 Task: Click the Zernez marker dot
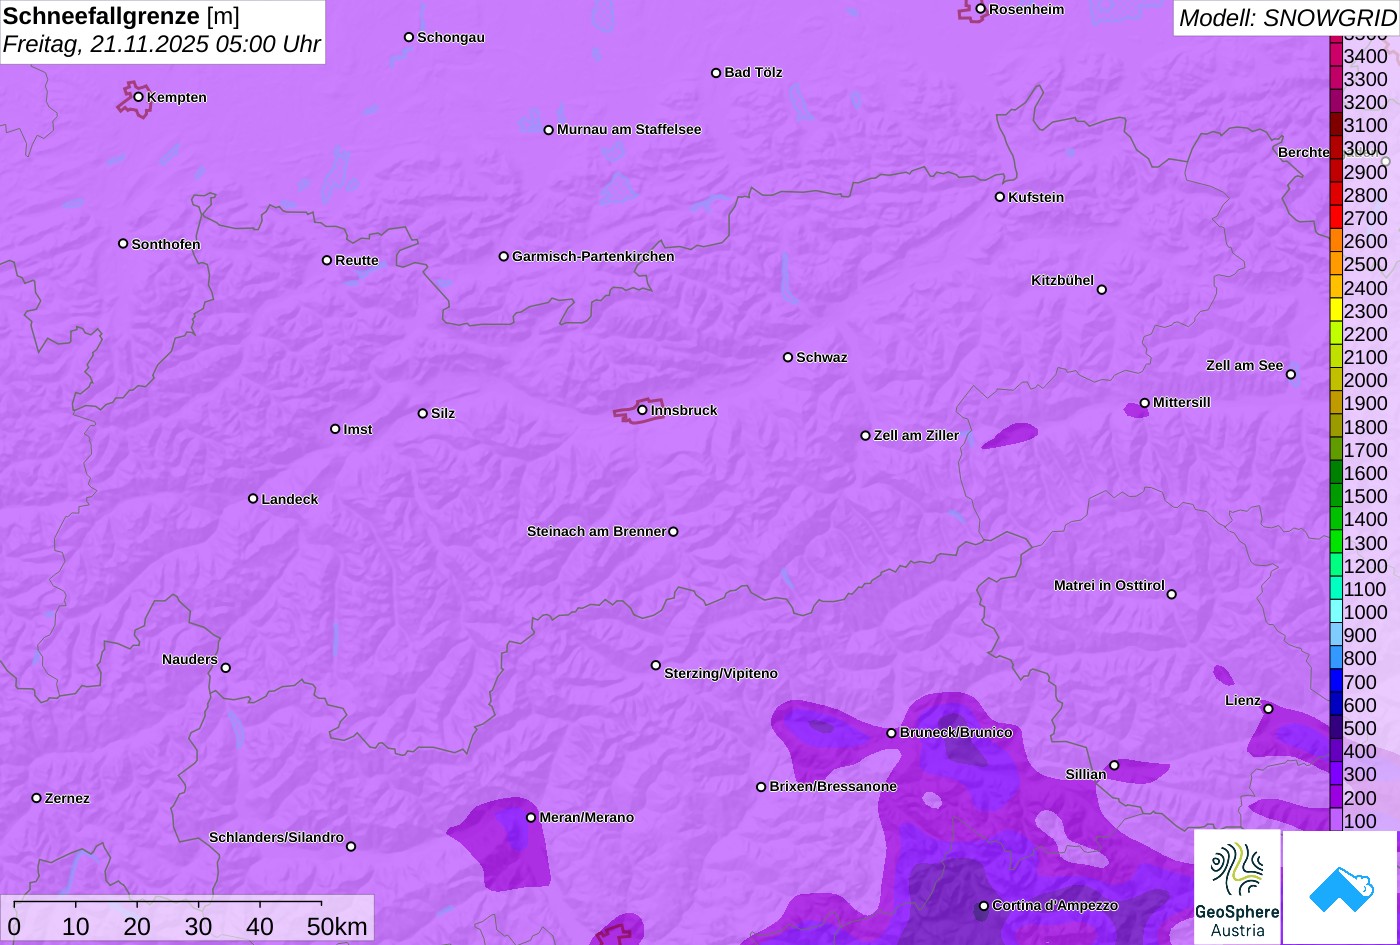[37, 798]
